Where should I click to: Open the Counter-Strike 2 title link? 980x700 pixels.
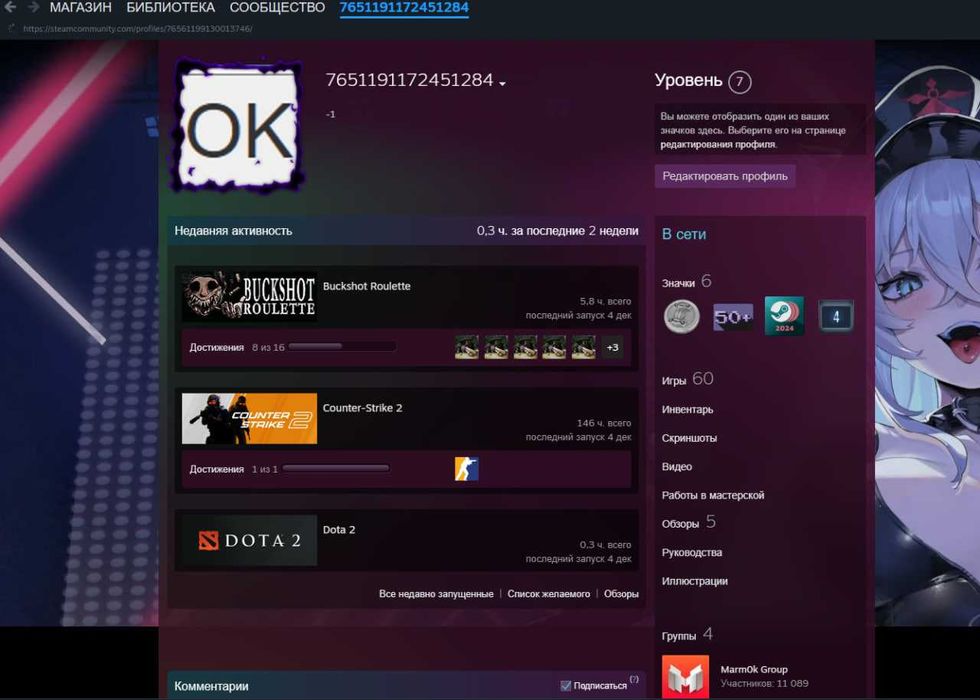coord(362,408)
